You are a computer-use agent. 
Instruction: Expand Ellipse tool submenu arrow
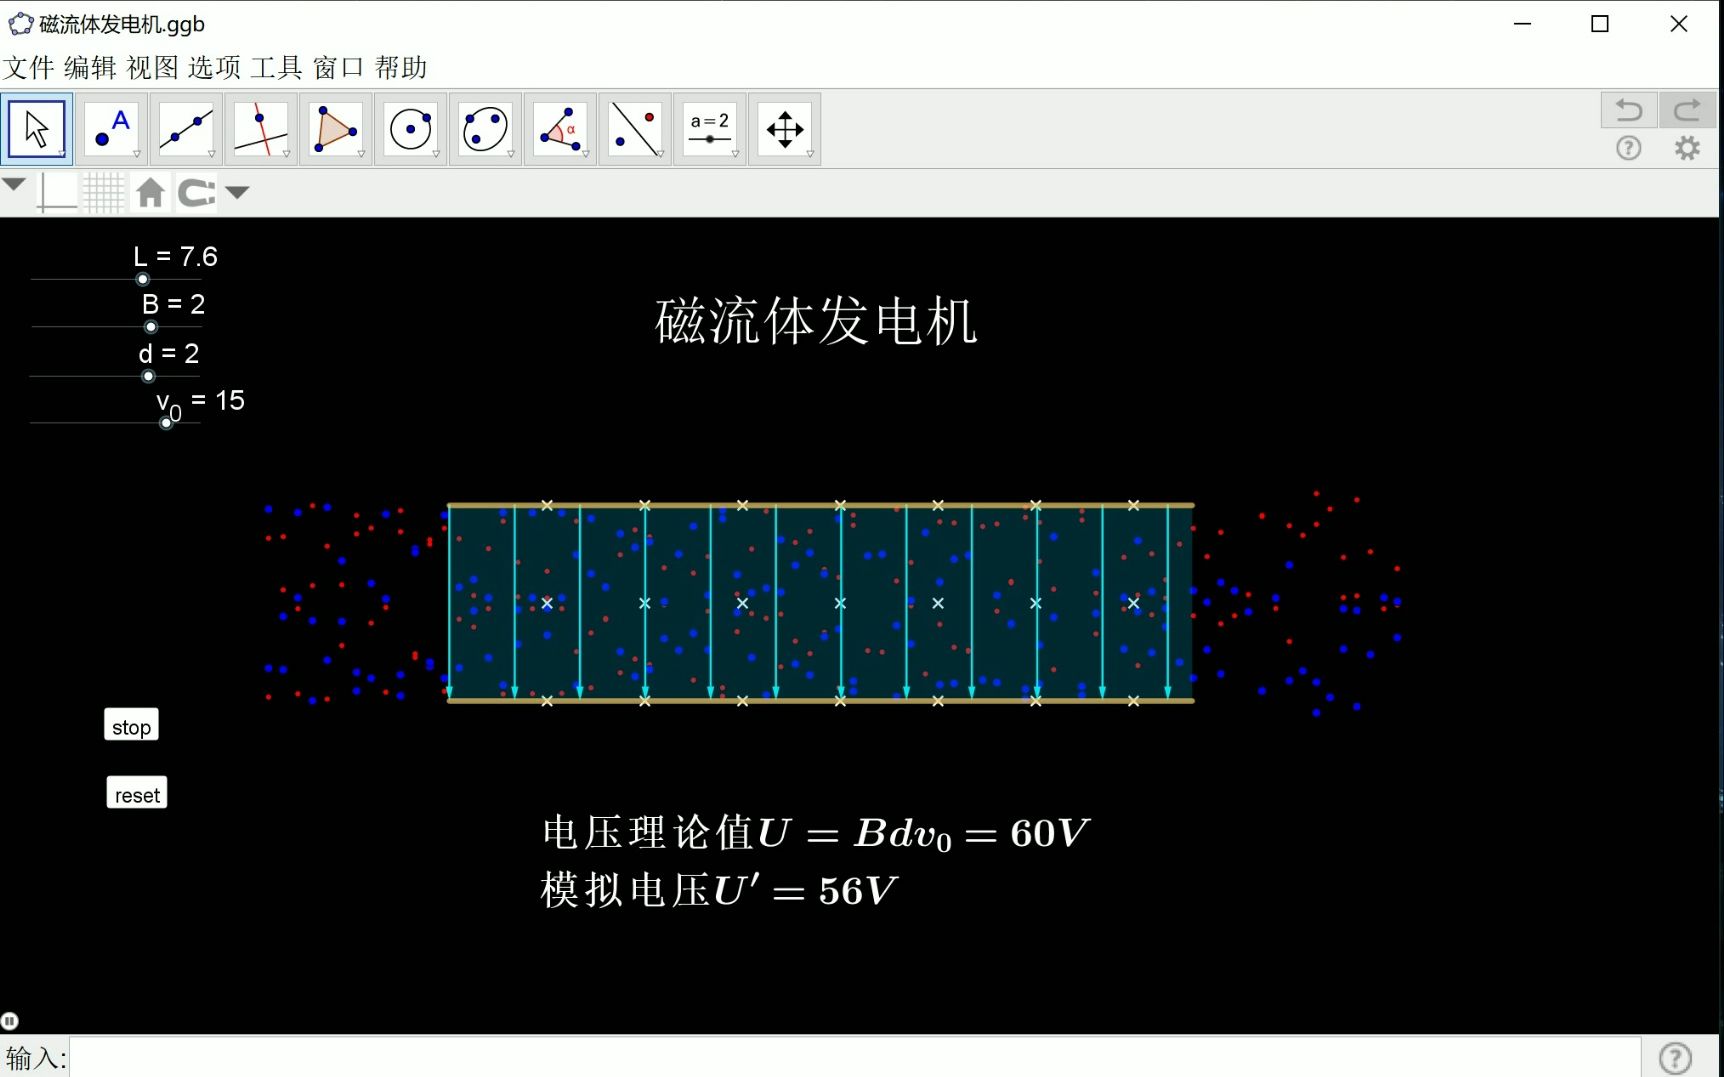pos(512,154)
